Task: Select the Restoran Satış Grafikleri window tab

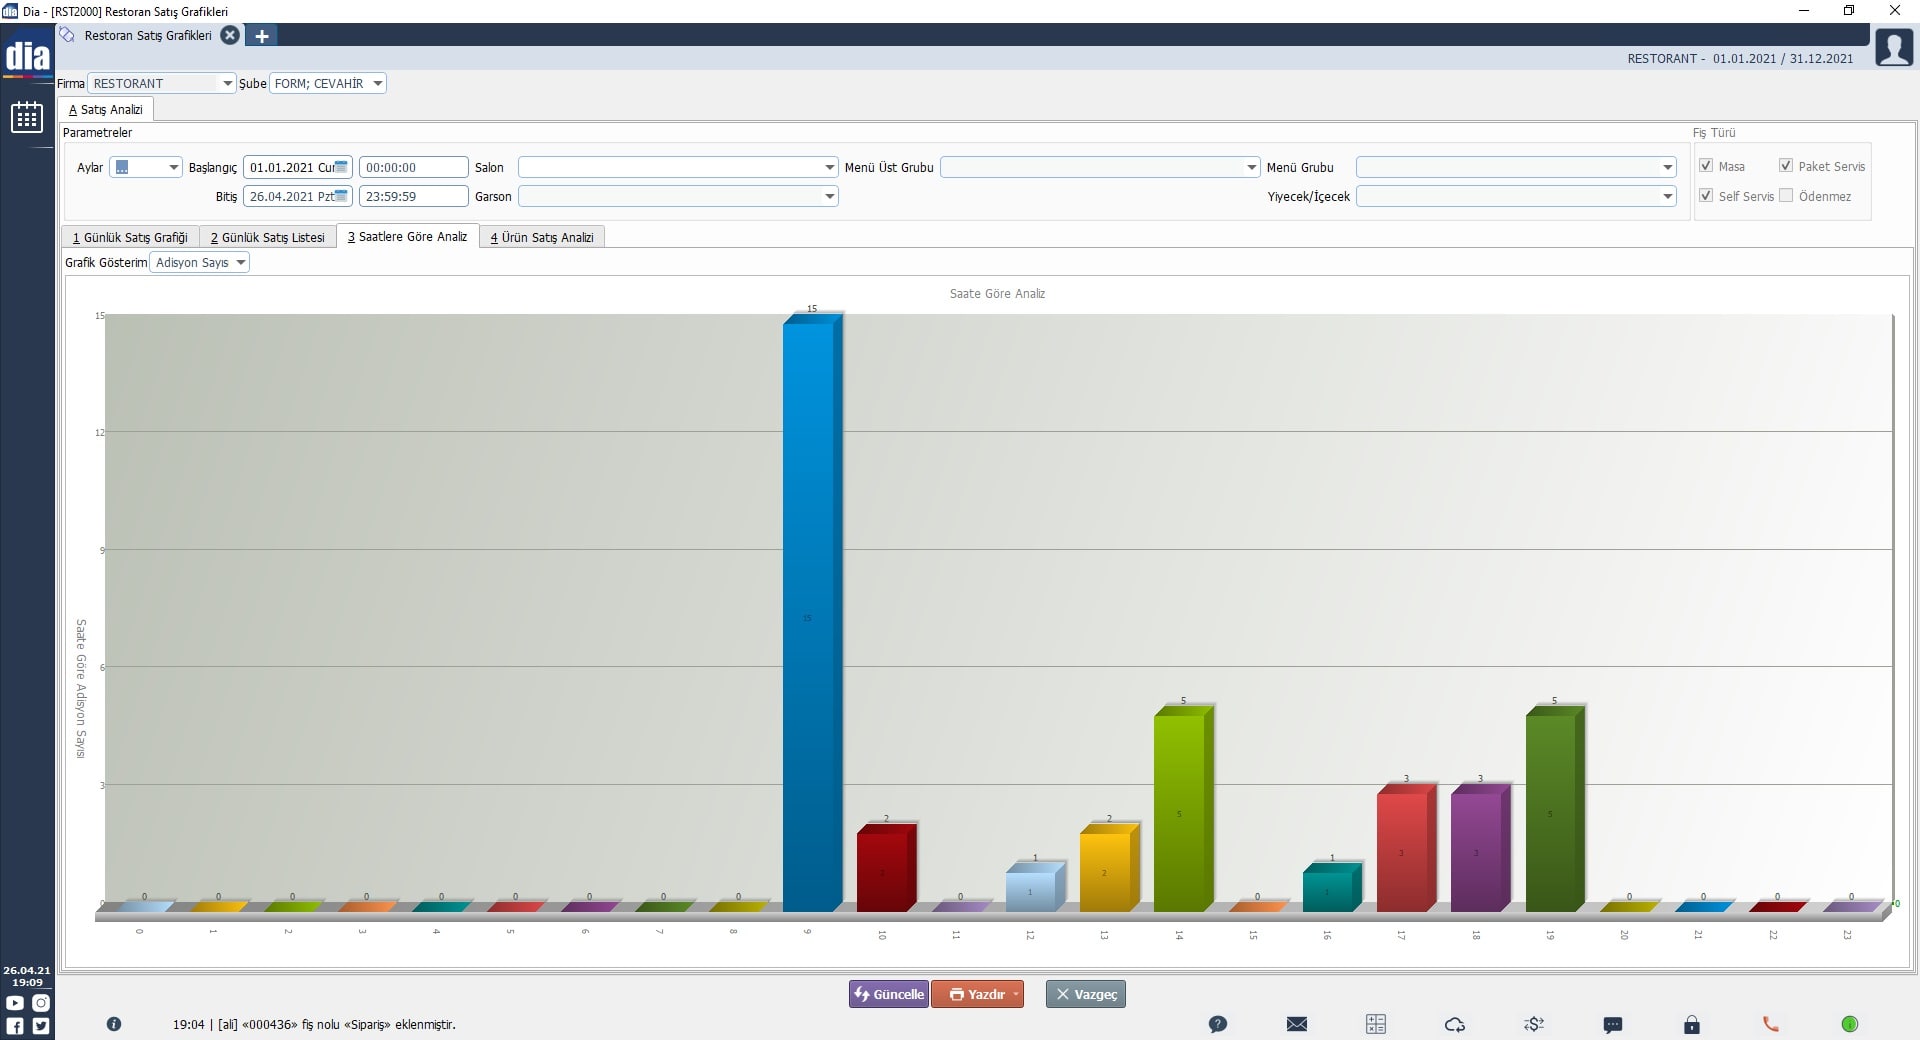Action: (148, 35)
